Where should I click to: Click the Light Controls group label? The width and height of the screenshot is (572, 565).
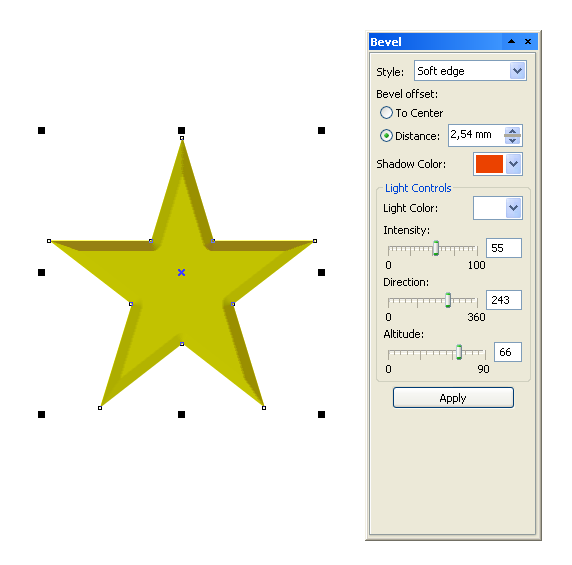tap(418, 188)
